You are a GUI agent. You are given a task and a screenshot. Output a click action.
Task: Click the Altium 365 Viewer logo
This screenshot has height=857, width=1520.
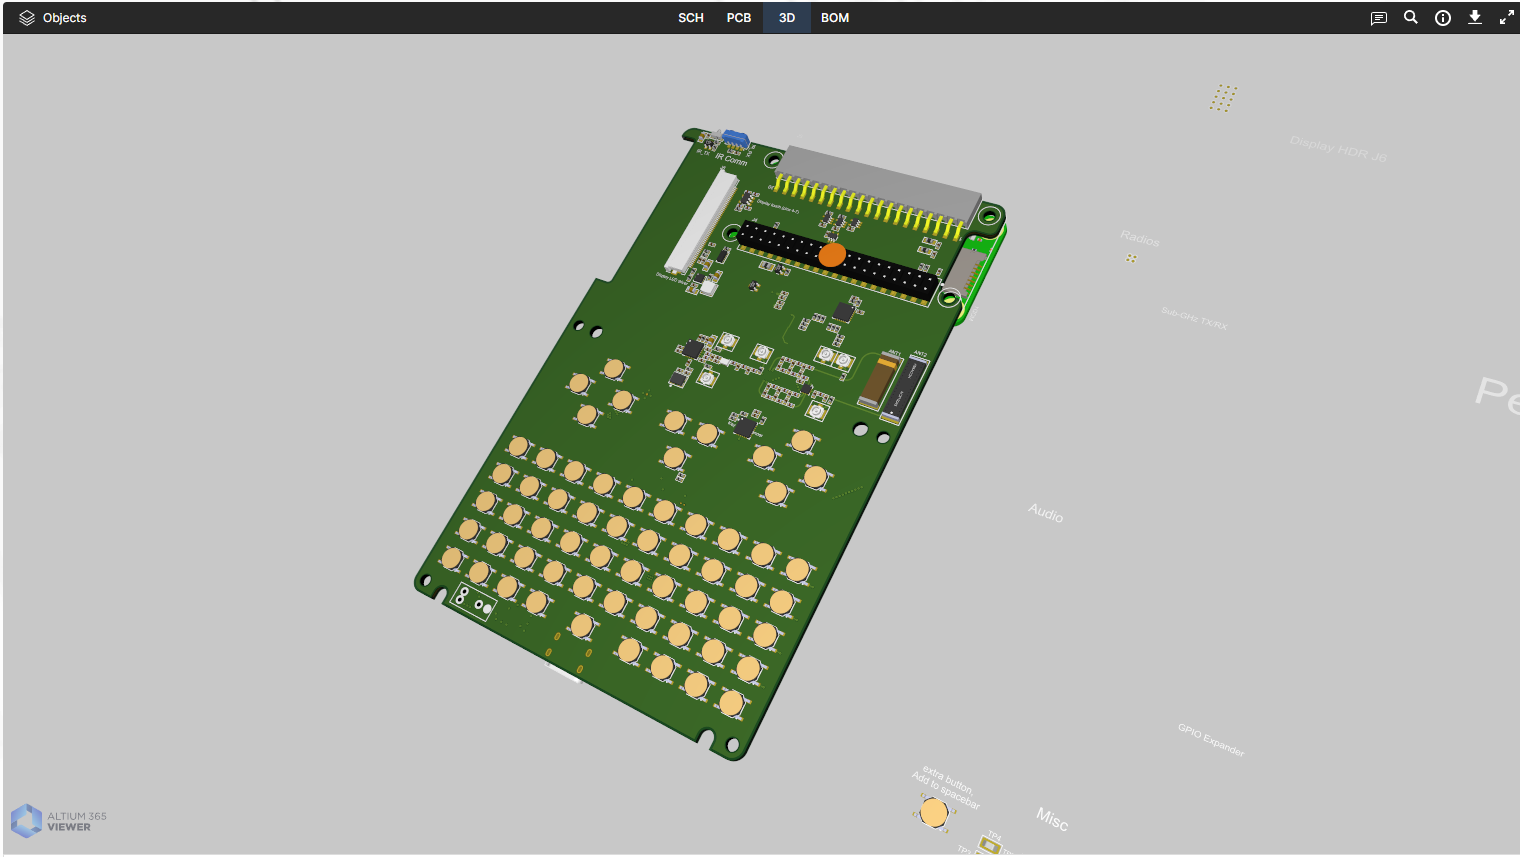coord(59,821)
